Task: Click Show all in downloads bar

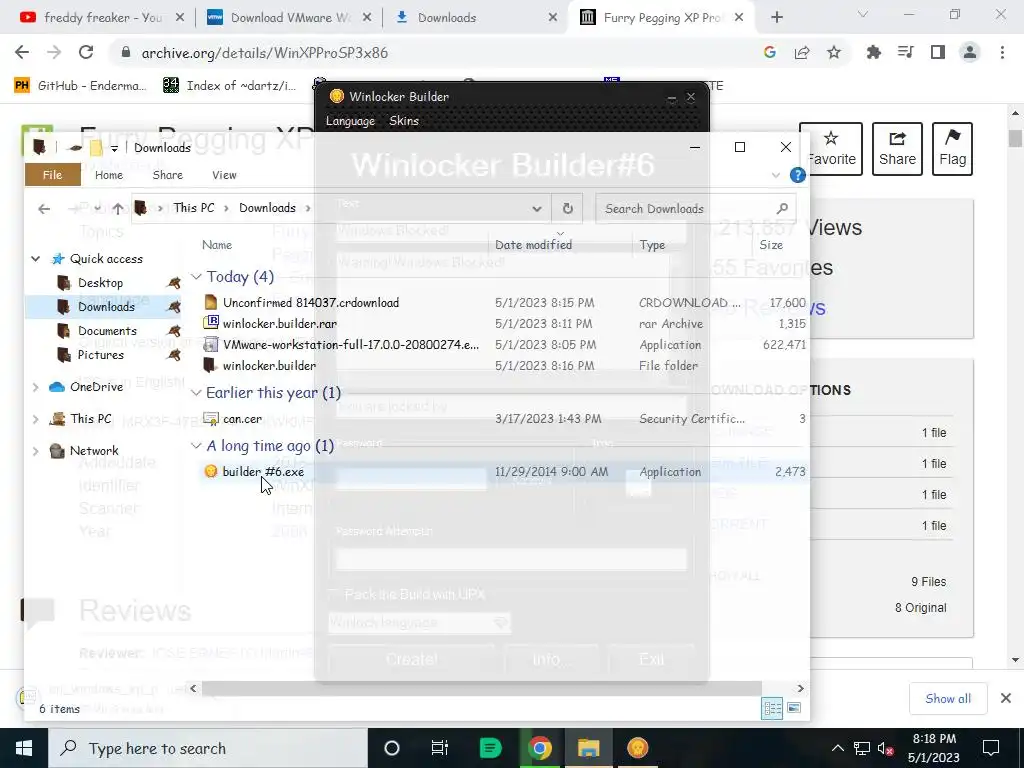Action: [948, 699]
